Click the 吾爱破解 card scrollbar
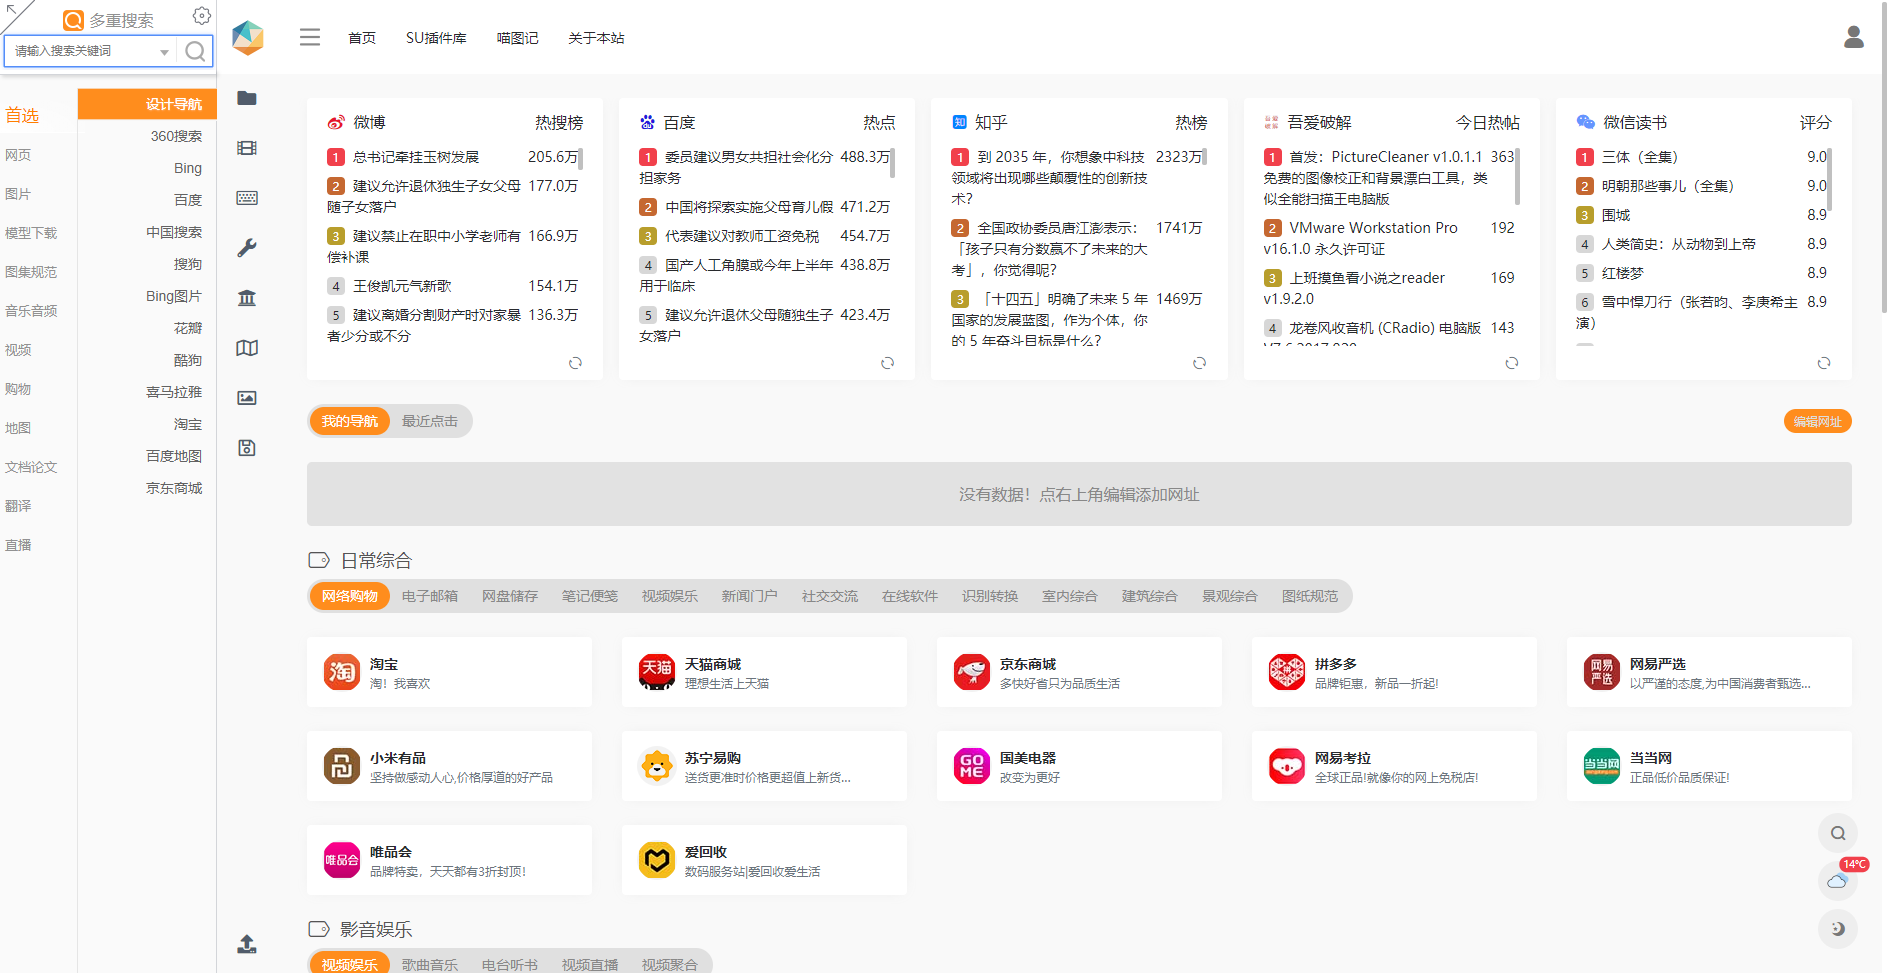Screen dimensions: 1887x973 click(1517, 176)
